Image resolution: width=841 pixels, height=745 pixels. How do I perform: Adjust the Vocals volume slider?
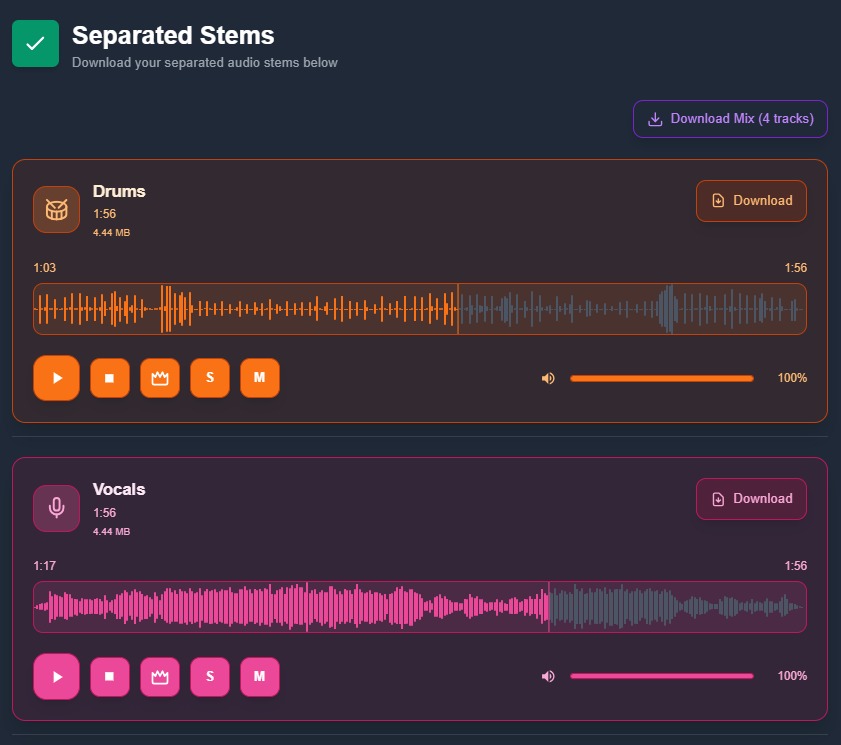pyautogui.click(x=660, y=676)
